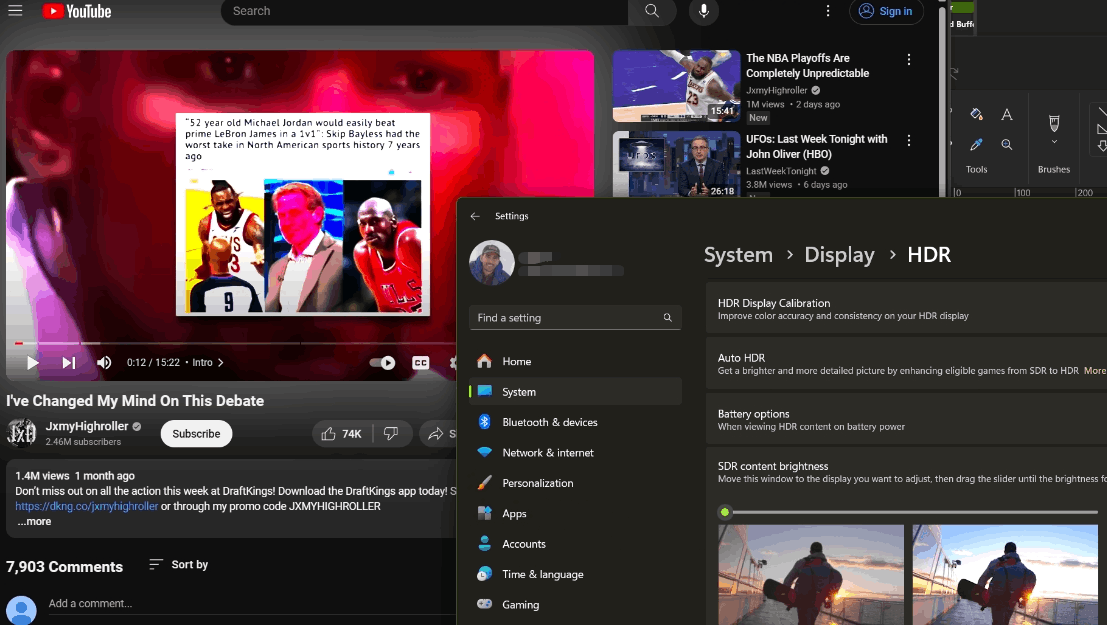This screenshot has height=625, width=1107.
Task: Skip to the next video
Action: (x=69, y=363)
